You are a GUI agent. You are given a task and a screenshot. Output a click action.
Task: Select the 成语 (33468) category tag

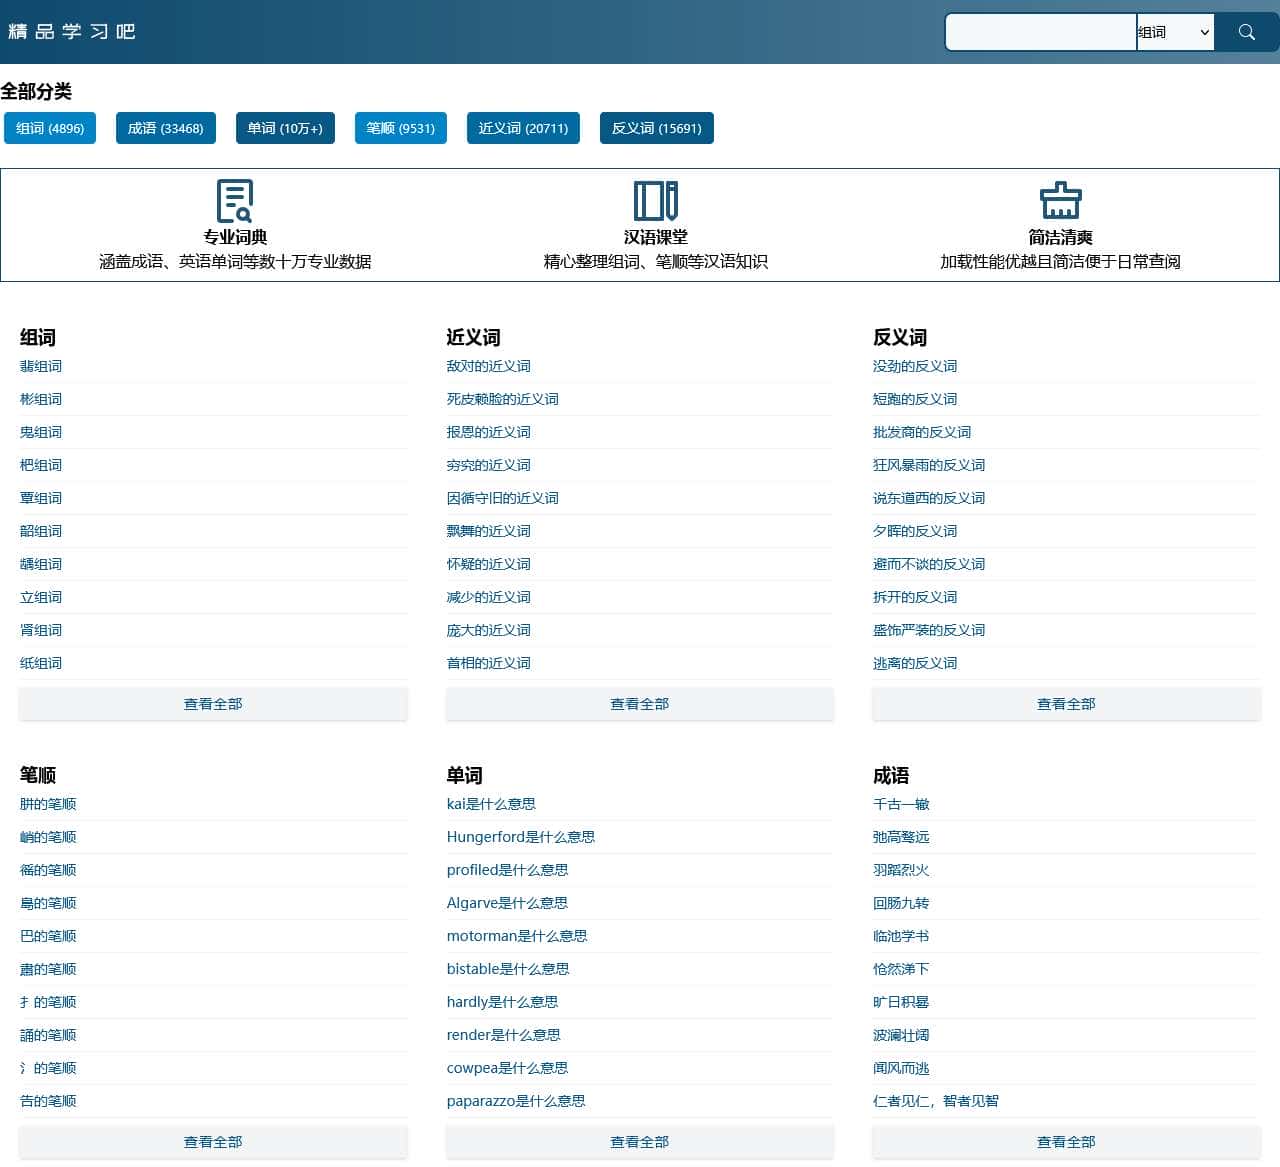(x=166, y=128)
